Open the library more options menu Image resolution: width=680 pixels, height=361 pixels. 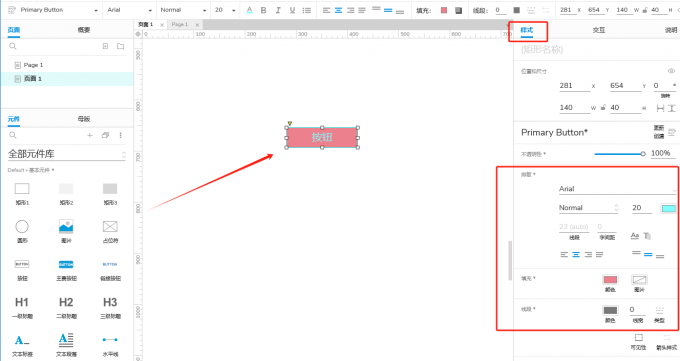[x=121, y=135]
